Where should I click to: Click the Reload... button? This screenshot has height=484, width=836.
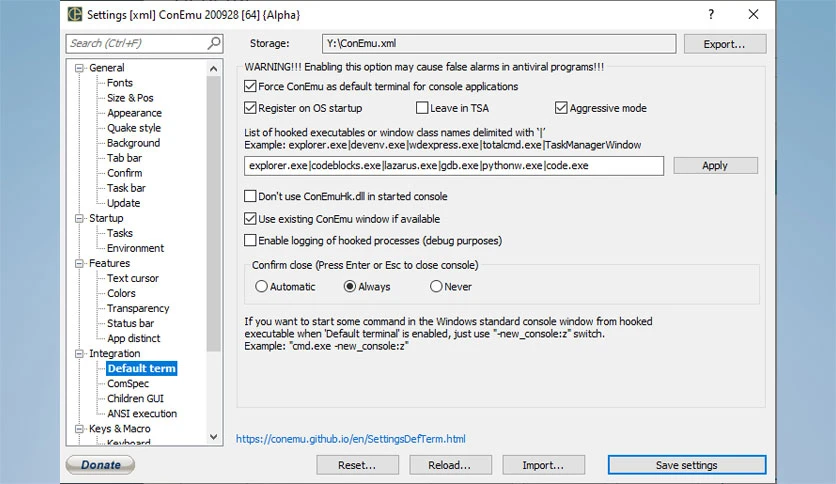tap(449, 465)
